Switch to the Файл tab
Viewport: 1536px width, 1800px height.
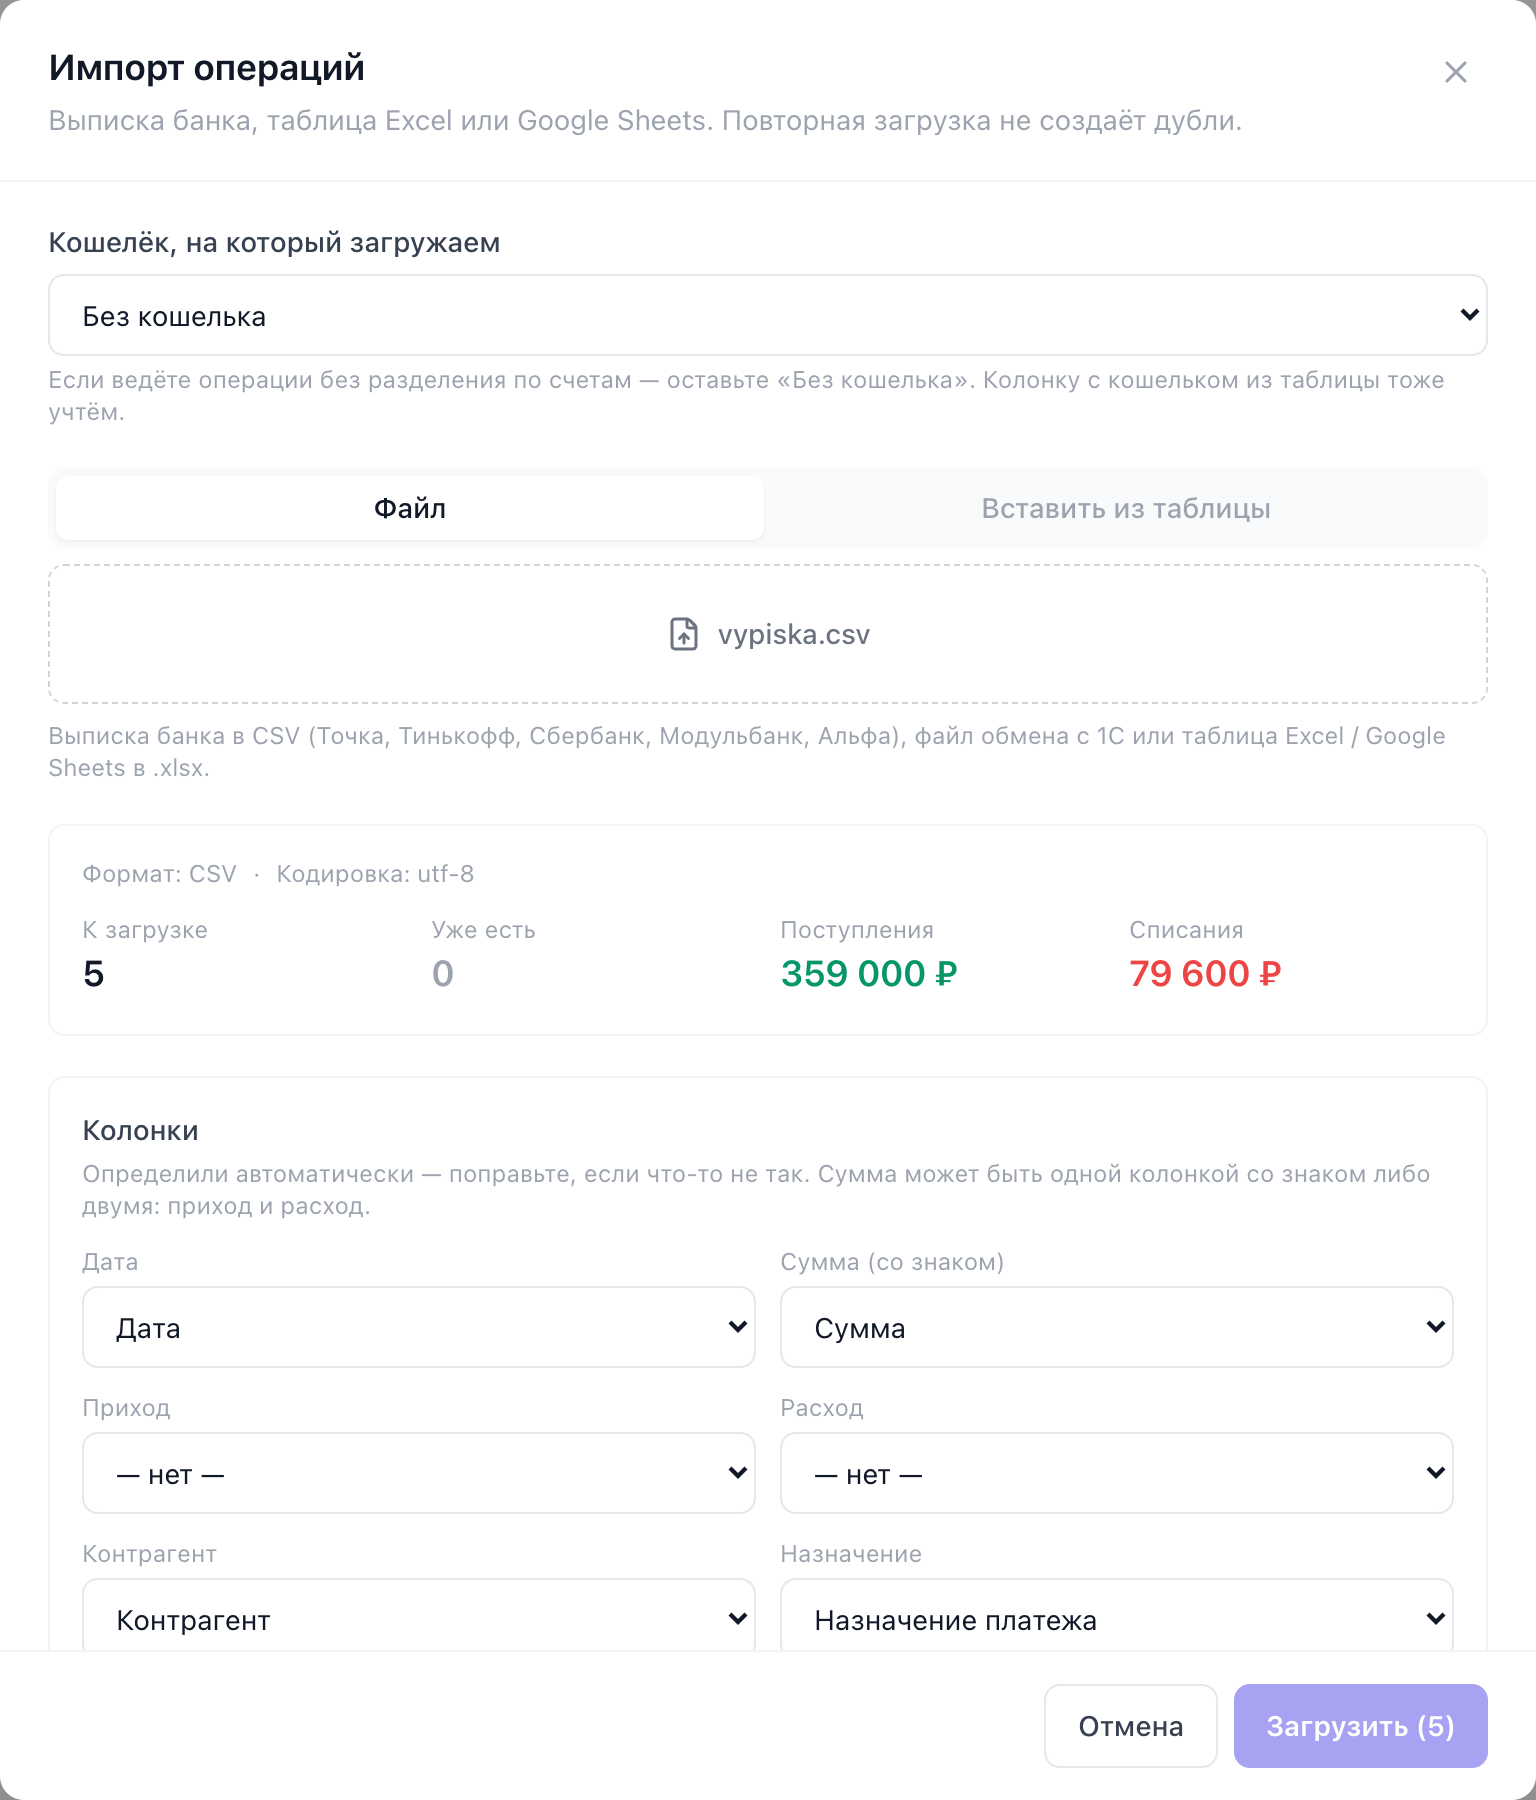(x=410, y=508)
